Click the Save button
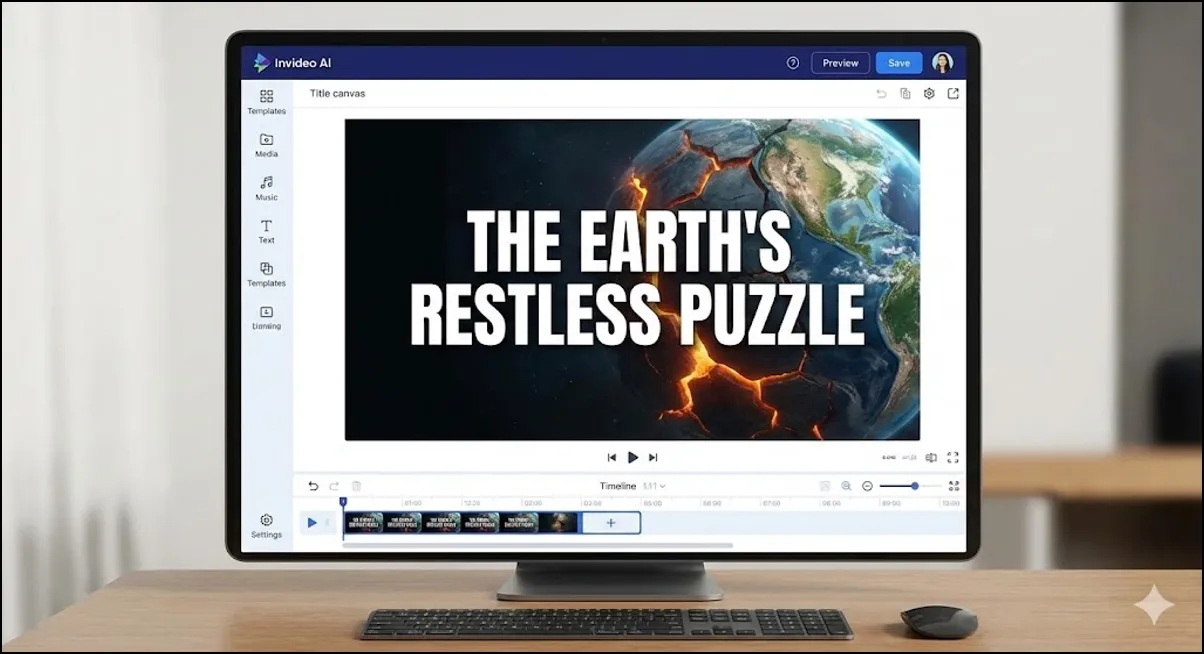 pyautogui.click(x=898, y=62)
